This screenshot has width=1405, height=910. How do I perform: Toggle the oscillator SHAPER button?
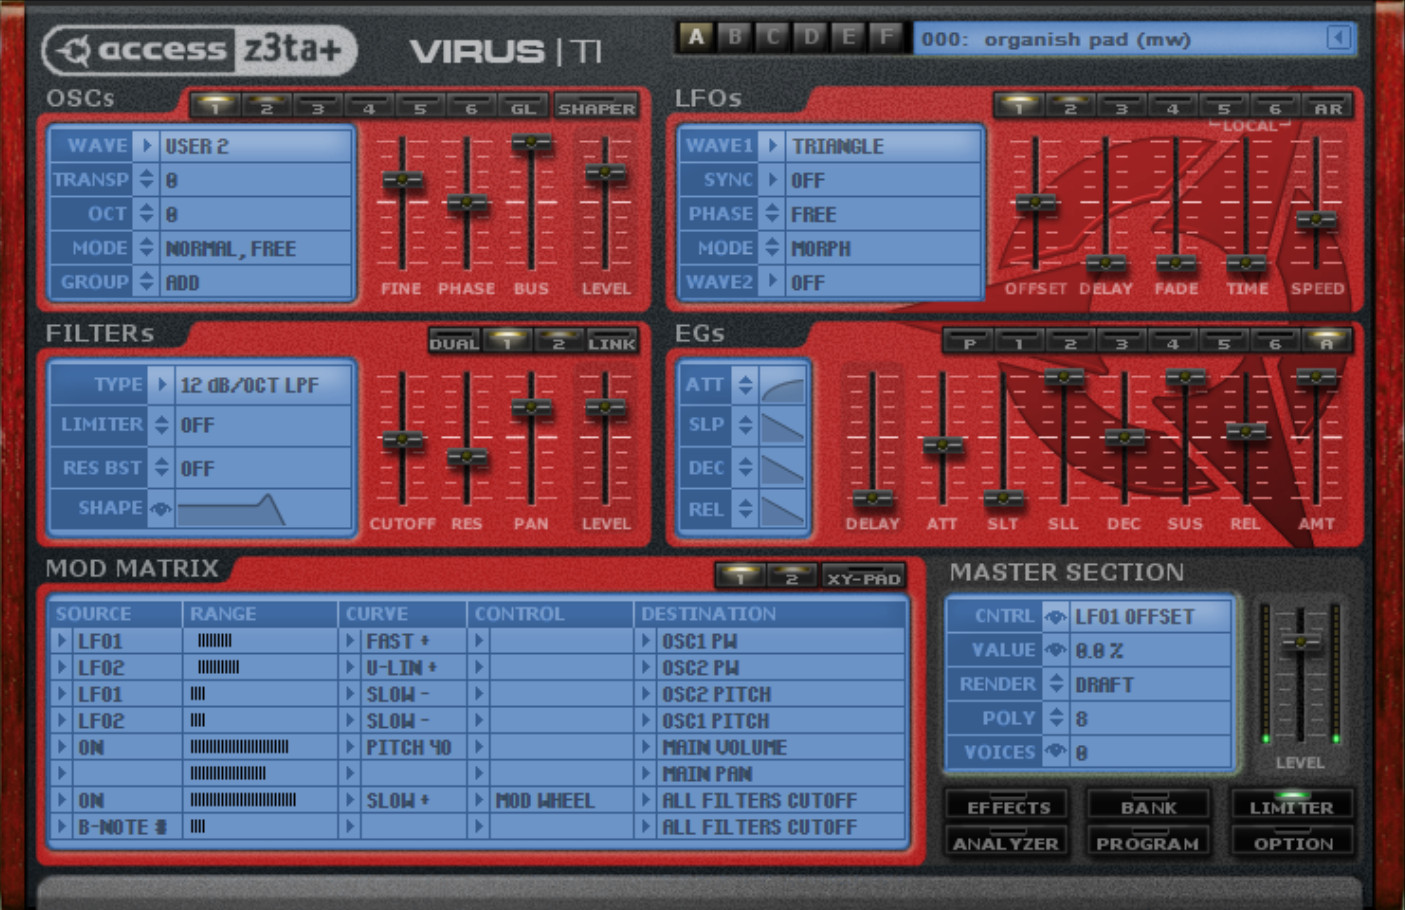[596, 108]
